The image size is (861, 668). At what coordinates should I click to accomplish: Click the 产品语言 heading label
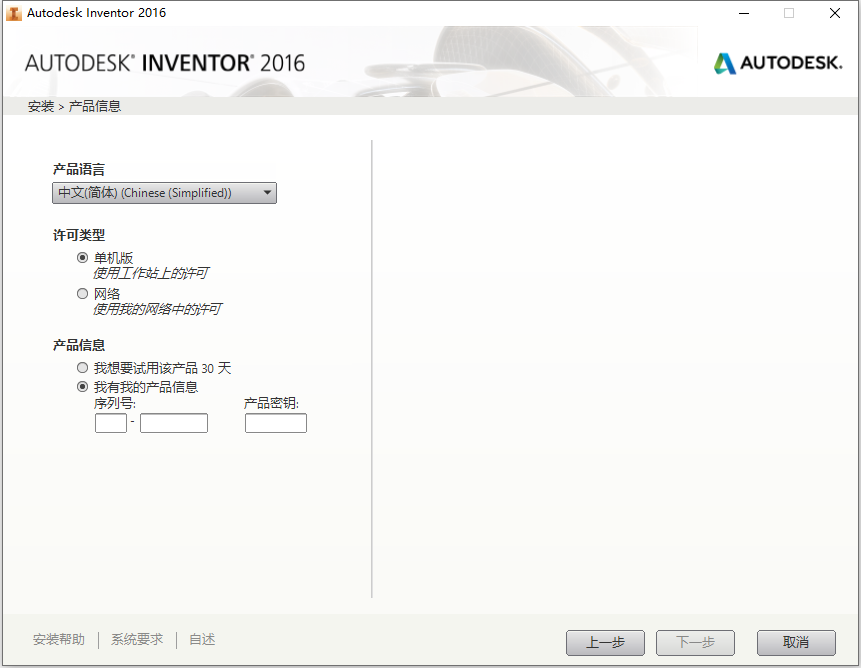[79, 170]
